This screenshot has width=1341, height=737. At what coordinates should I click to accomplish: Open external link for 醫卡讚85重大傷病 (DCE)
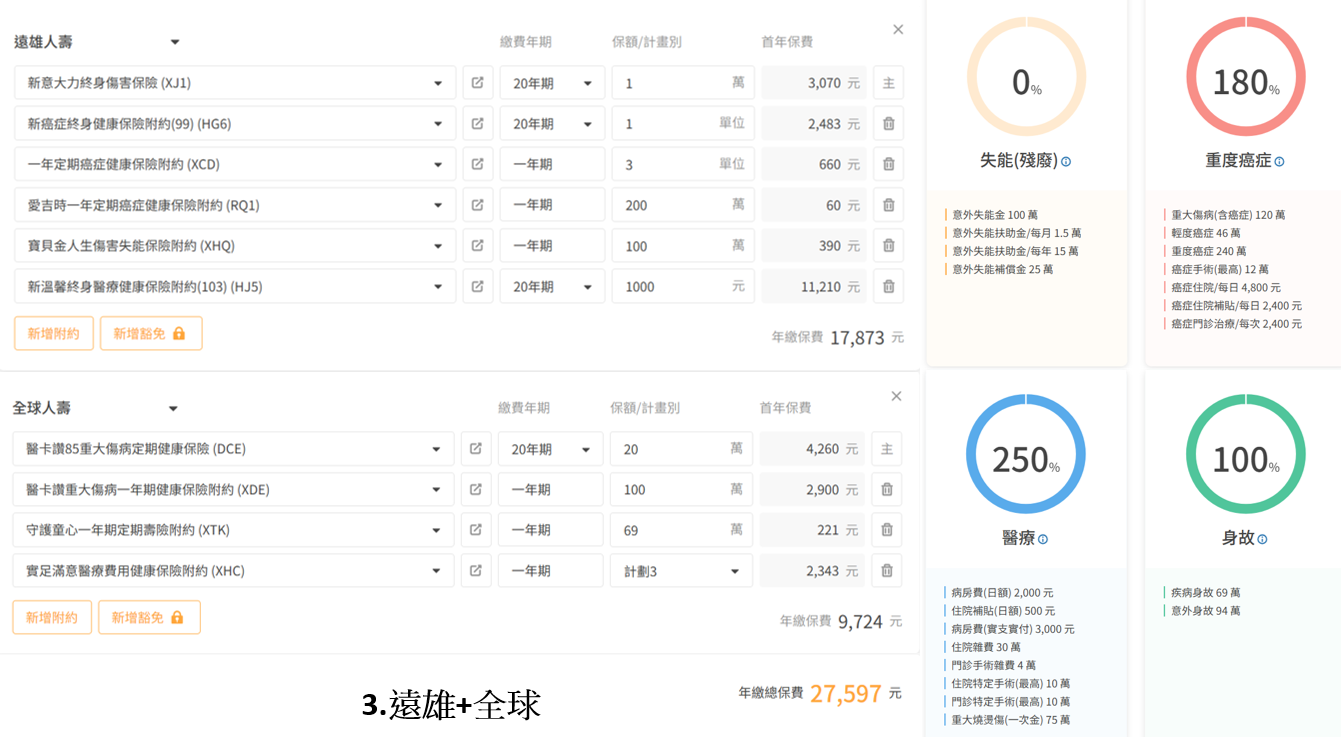tap(476, 449)
